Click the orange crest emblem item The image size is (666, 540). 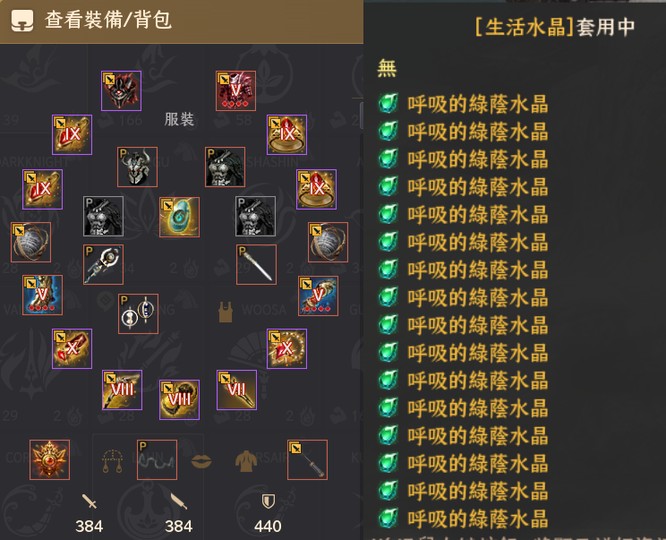[x=50, y=460]
